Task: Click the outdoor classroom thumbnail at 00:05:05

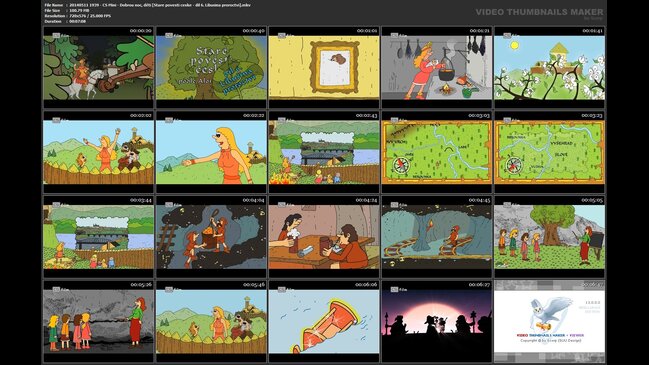Action: (x=550, y=237)
